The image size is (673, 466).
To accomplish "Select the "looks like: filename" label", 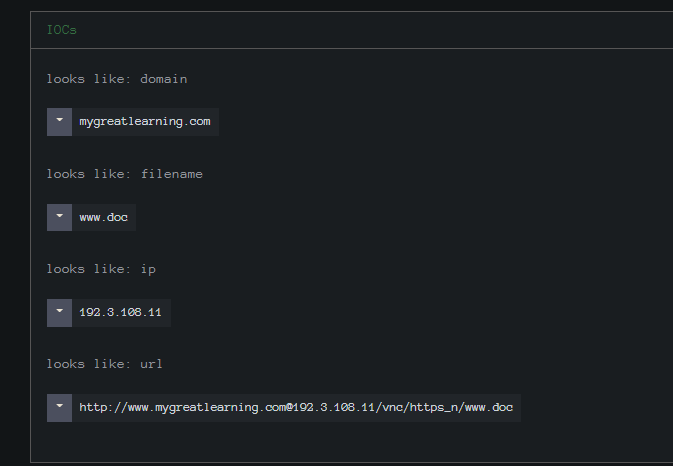I will pyautogui.click(x=124, y=174).
